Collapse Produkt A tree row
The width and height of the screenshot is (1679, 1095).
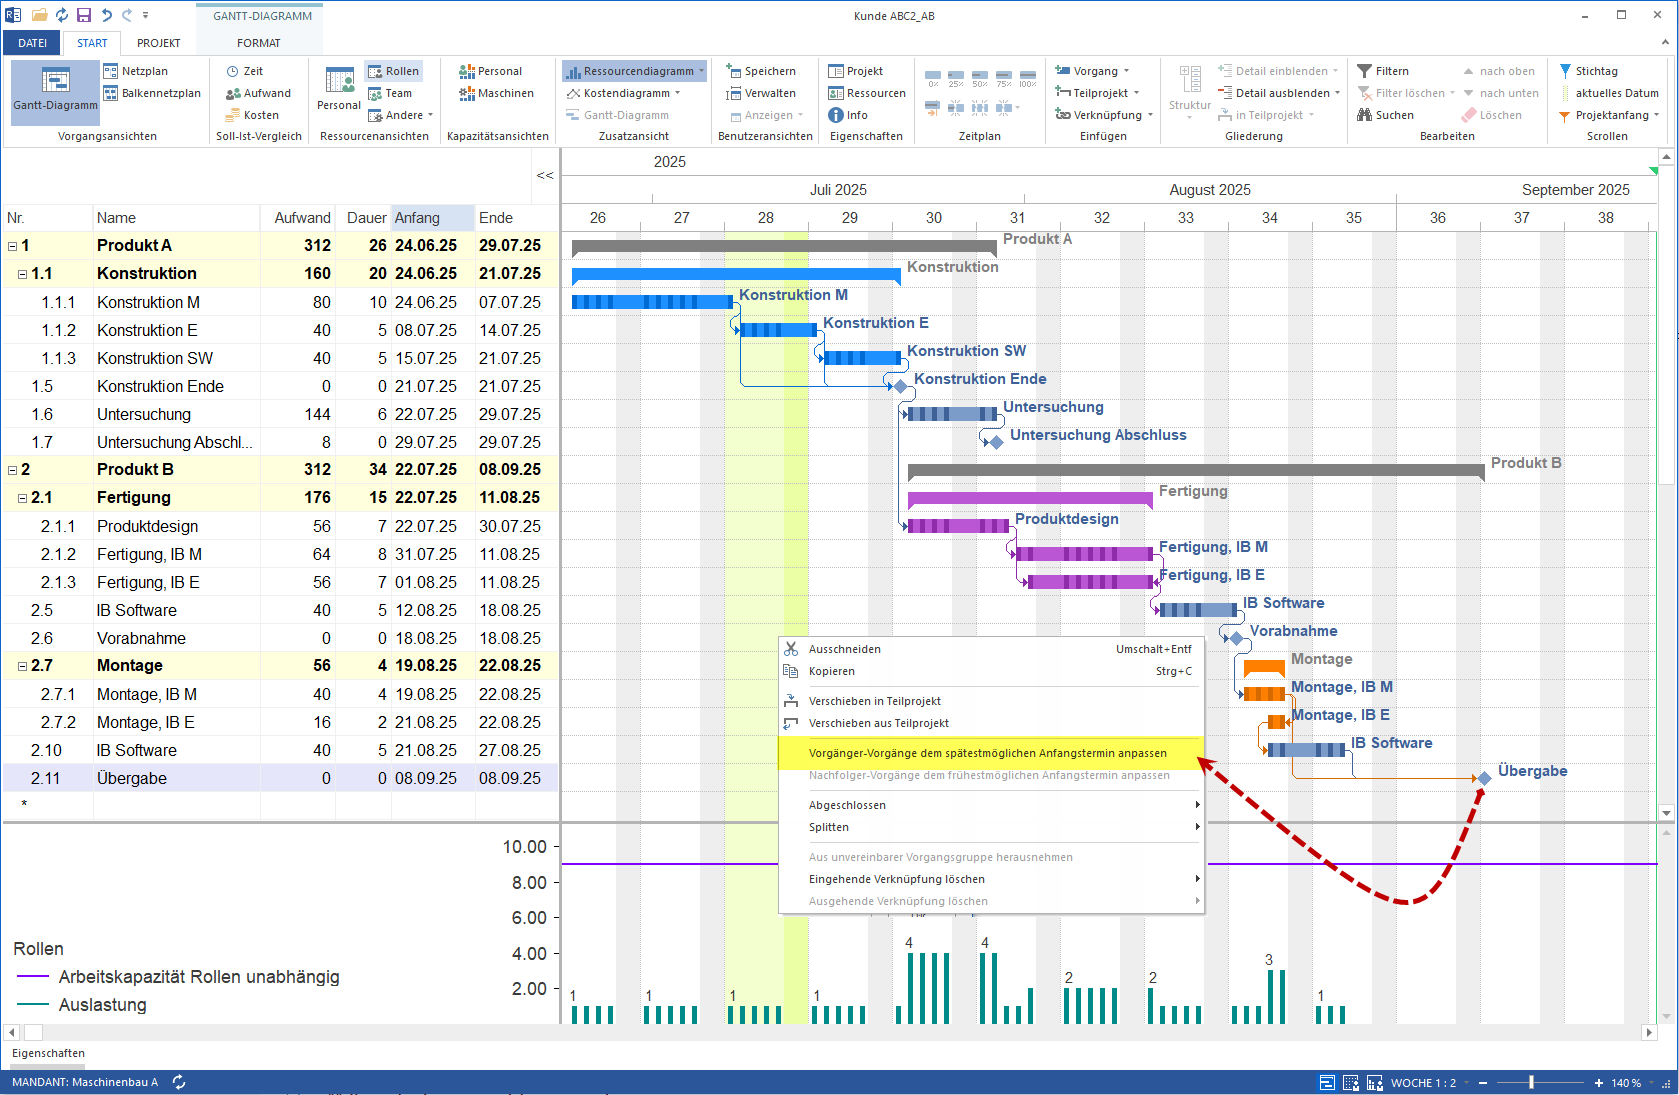[x=12, y=246]
